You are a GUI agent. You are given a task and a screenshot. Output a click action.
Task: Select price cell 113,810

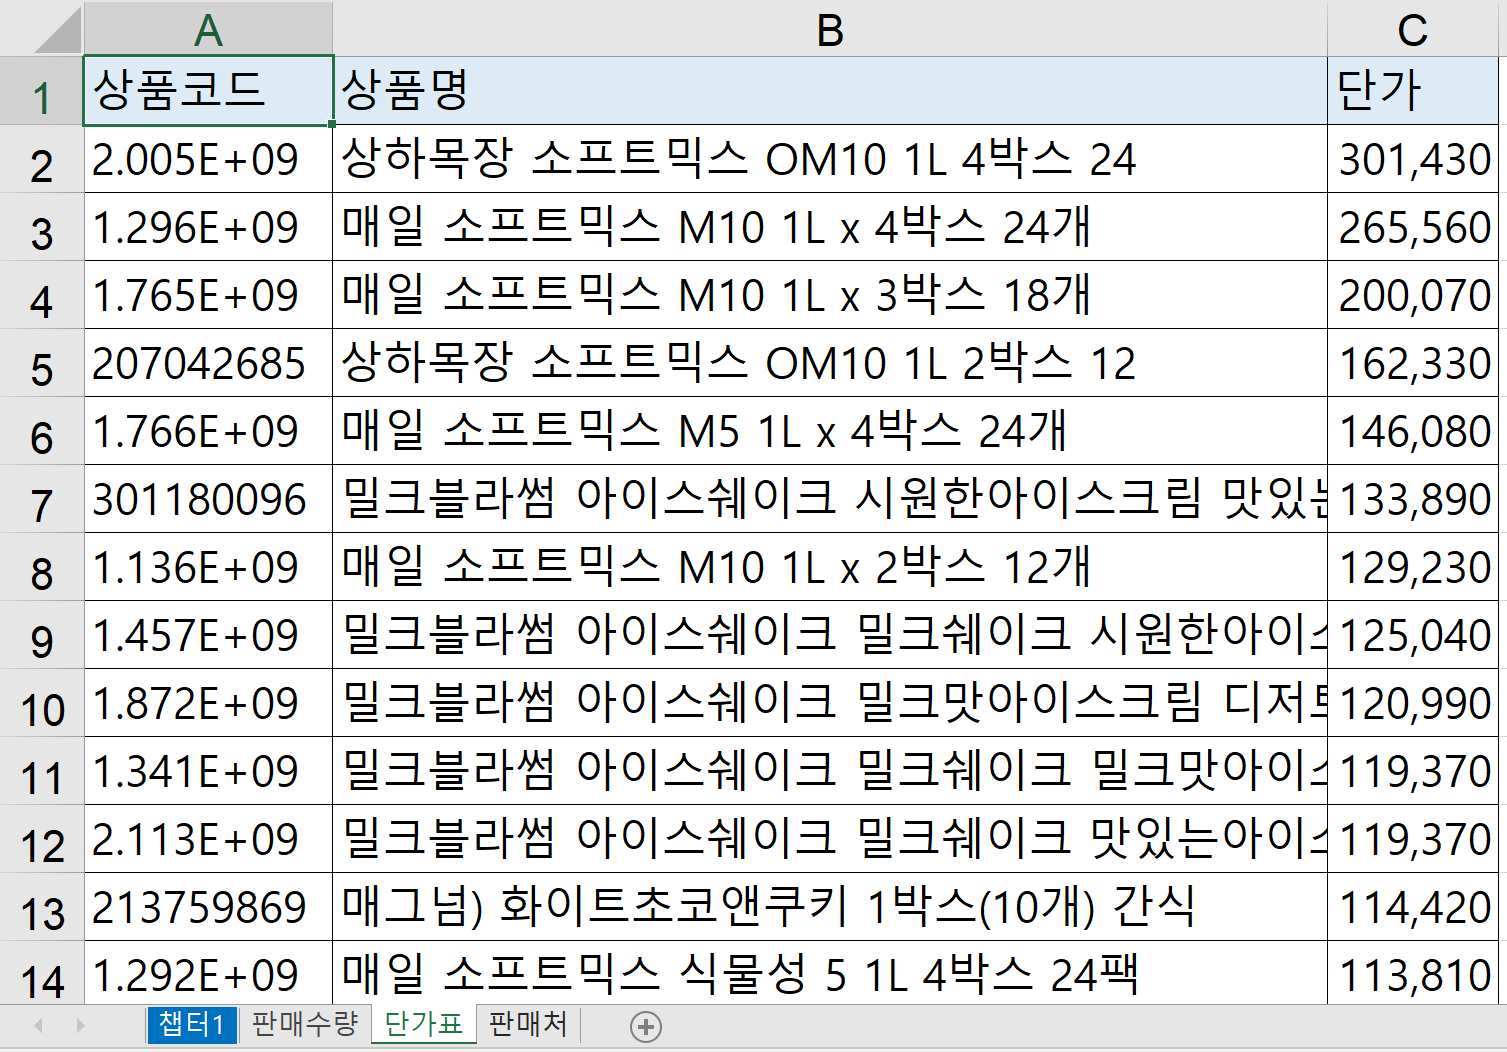point(1412,973)
